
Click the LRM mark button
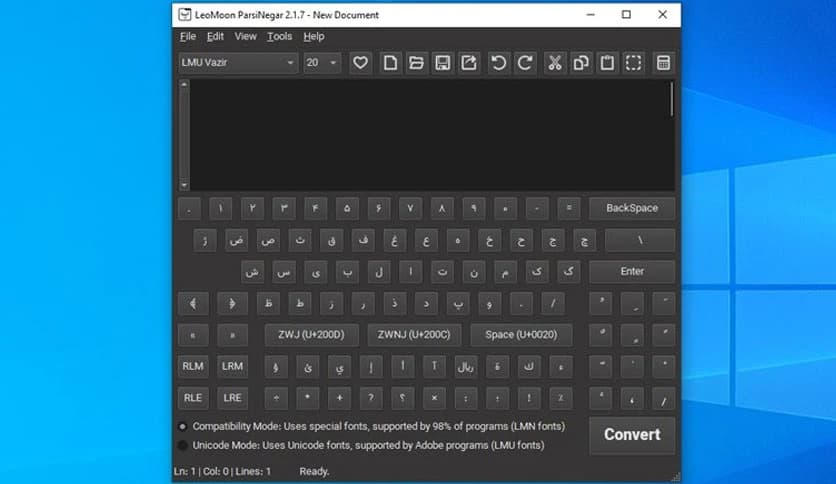click(232, 367)
